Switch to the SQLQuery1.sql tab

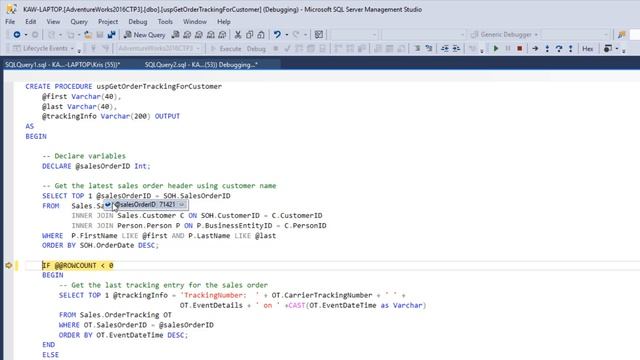[62, 64]
